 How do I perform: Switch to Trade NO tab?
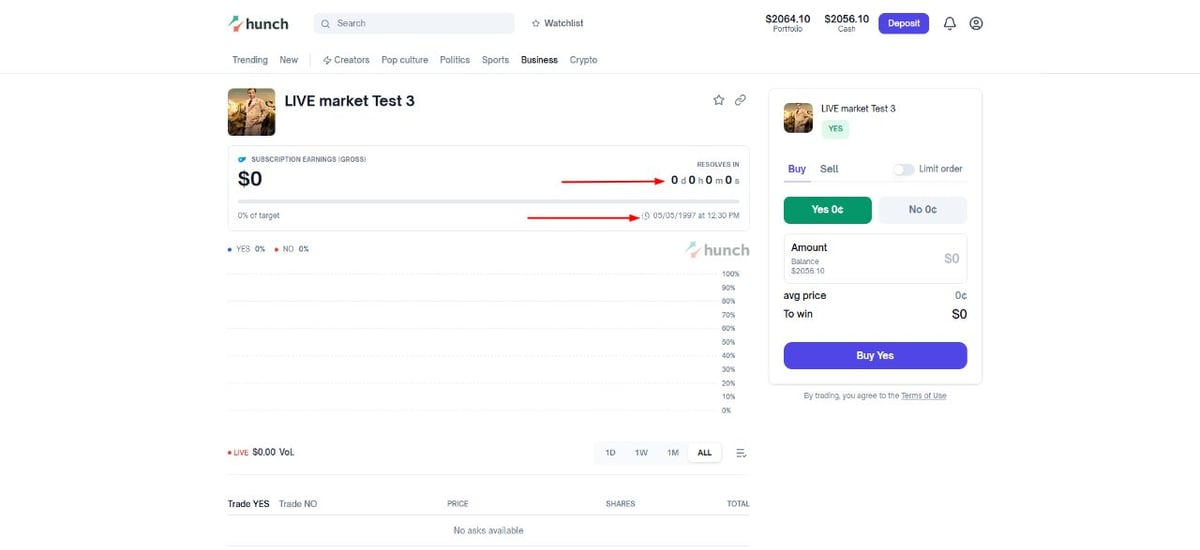(298, 504)
